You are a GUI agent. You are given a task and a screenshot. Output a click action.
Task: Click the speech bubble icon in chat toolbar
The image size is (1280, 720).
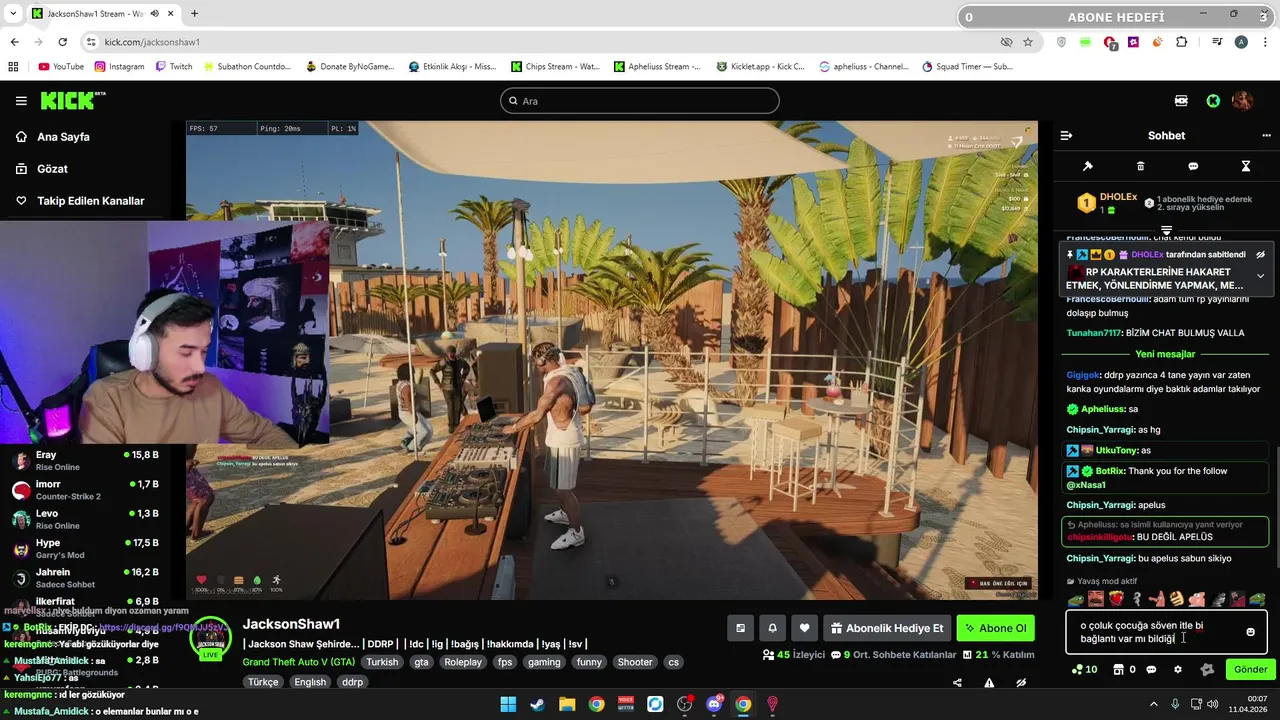(1193, 166)
